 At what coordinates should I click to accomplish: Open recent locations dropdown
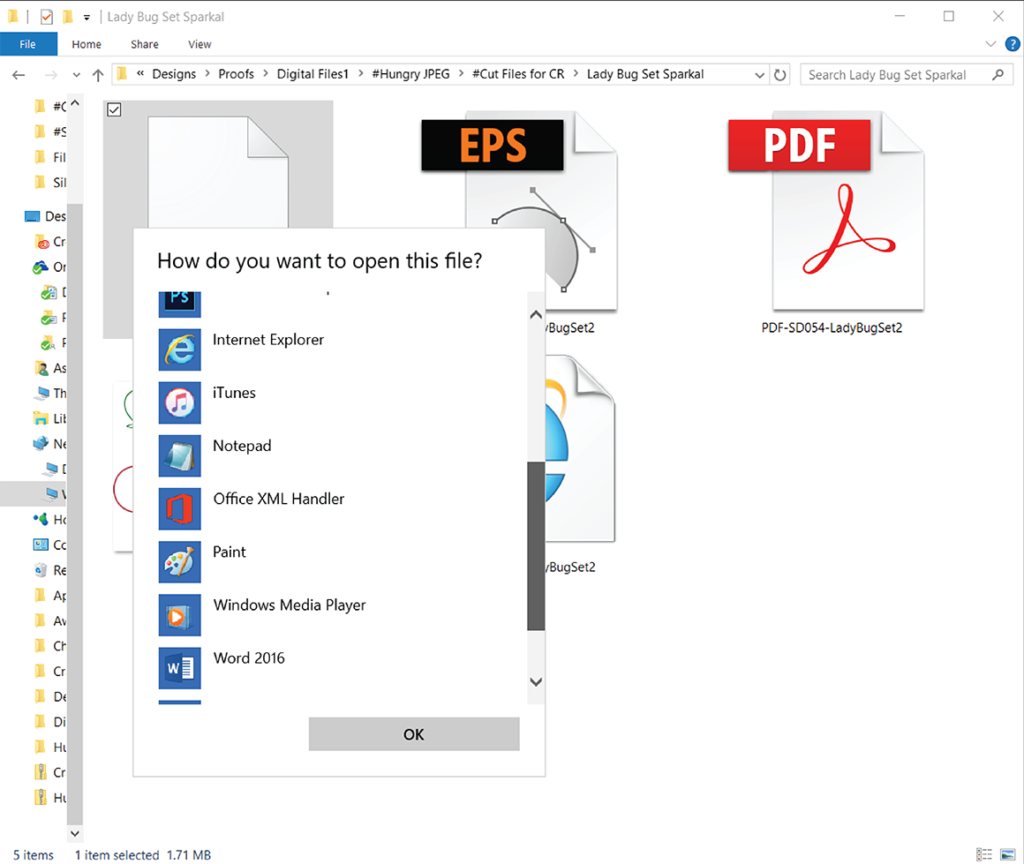click(76, 75)
